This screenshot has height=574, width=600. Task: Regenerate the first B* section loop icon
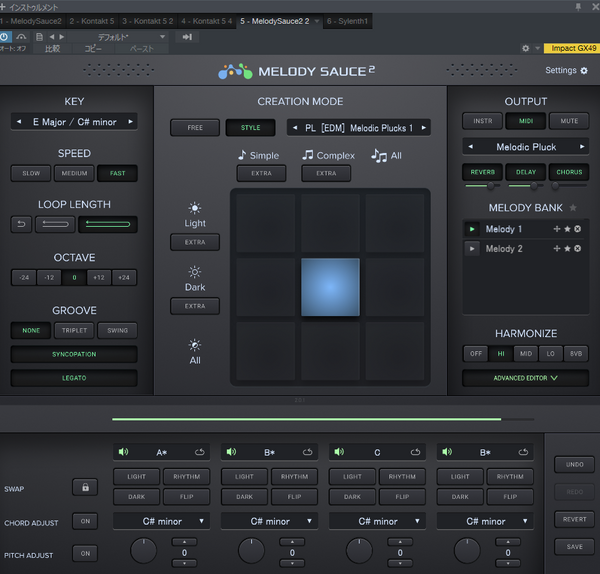307,452
